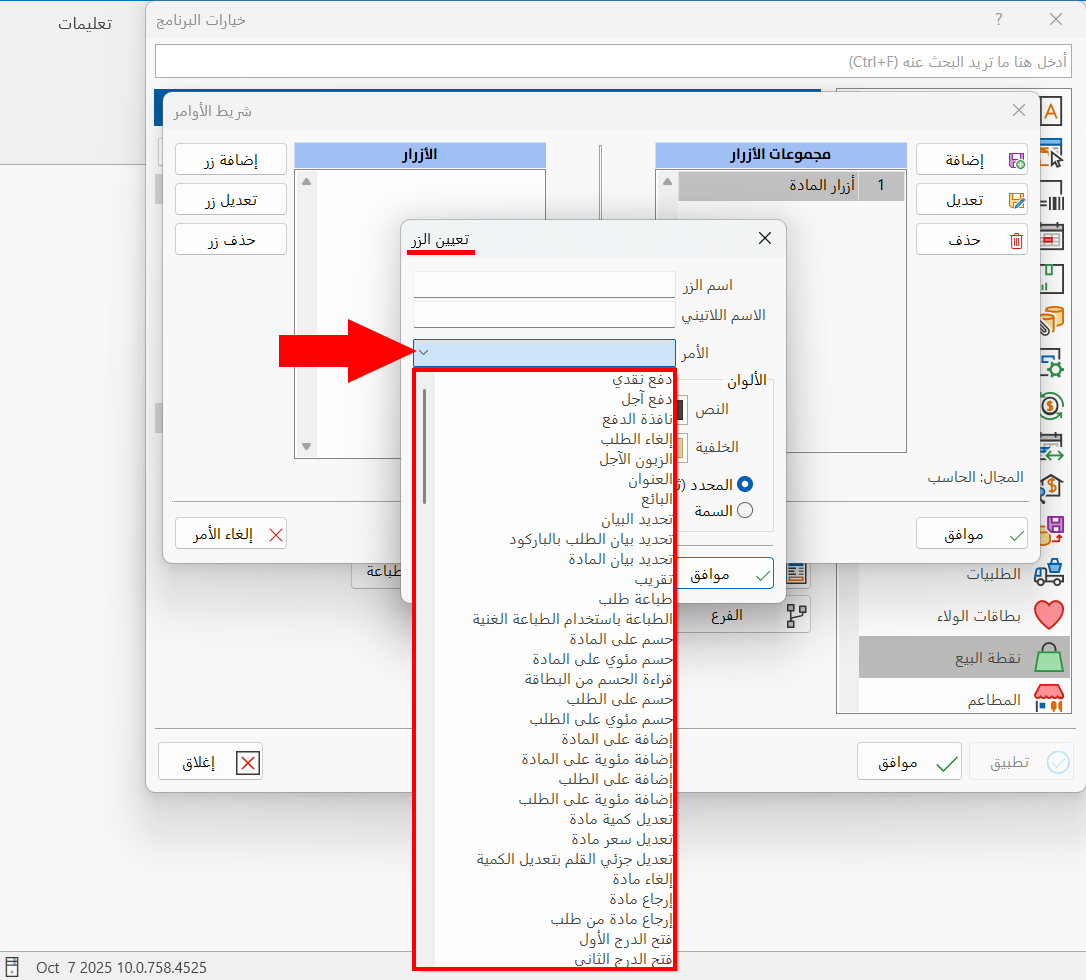Image resolution: width=1086 pixels, height=980 pixels.
Task: Select the المحدد radio button
Action: click(x=745, y=484)
